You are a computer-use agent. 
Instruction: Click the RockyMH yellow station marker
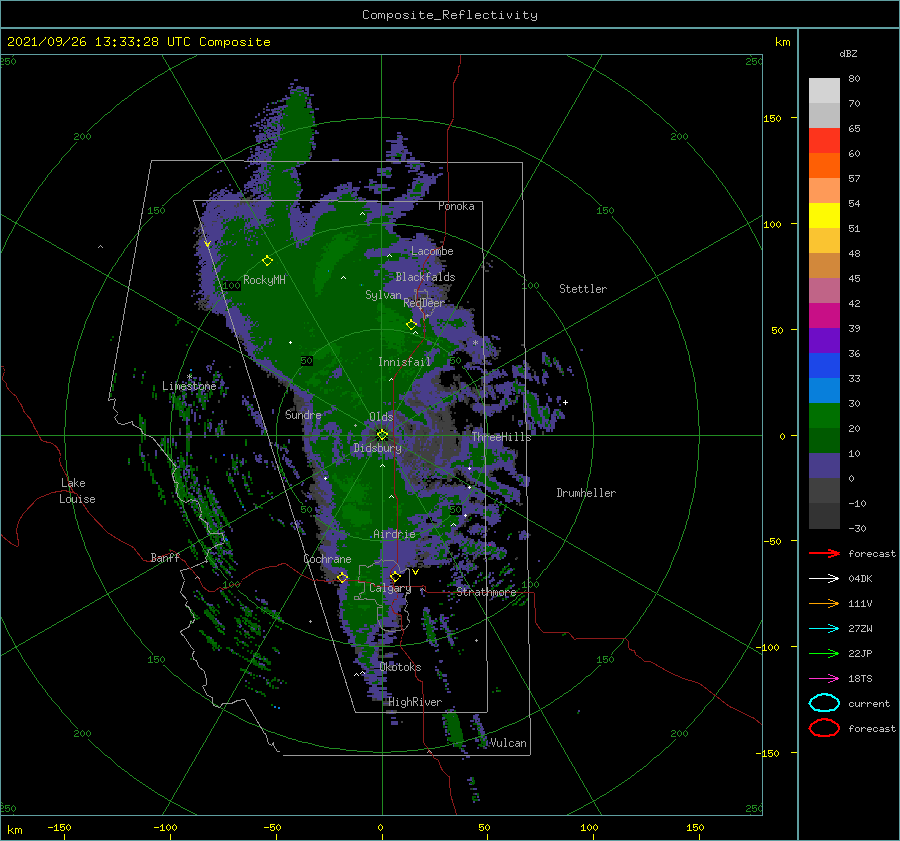[267, 261]
